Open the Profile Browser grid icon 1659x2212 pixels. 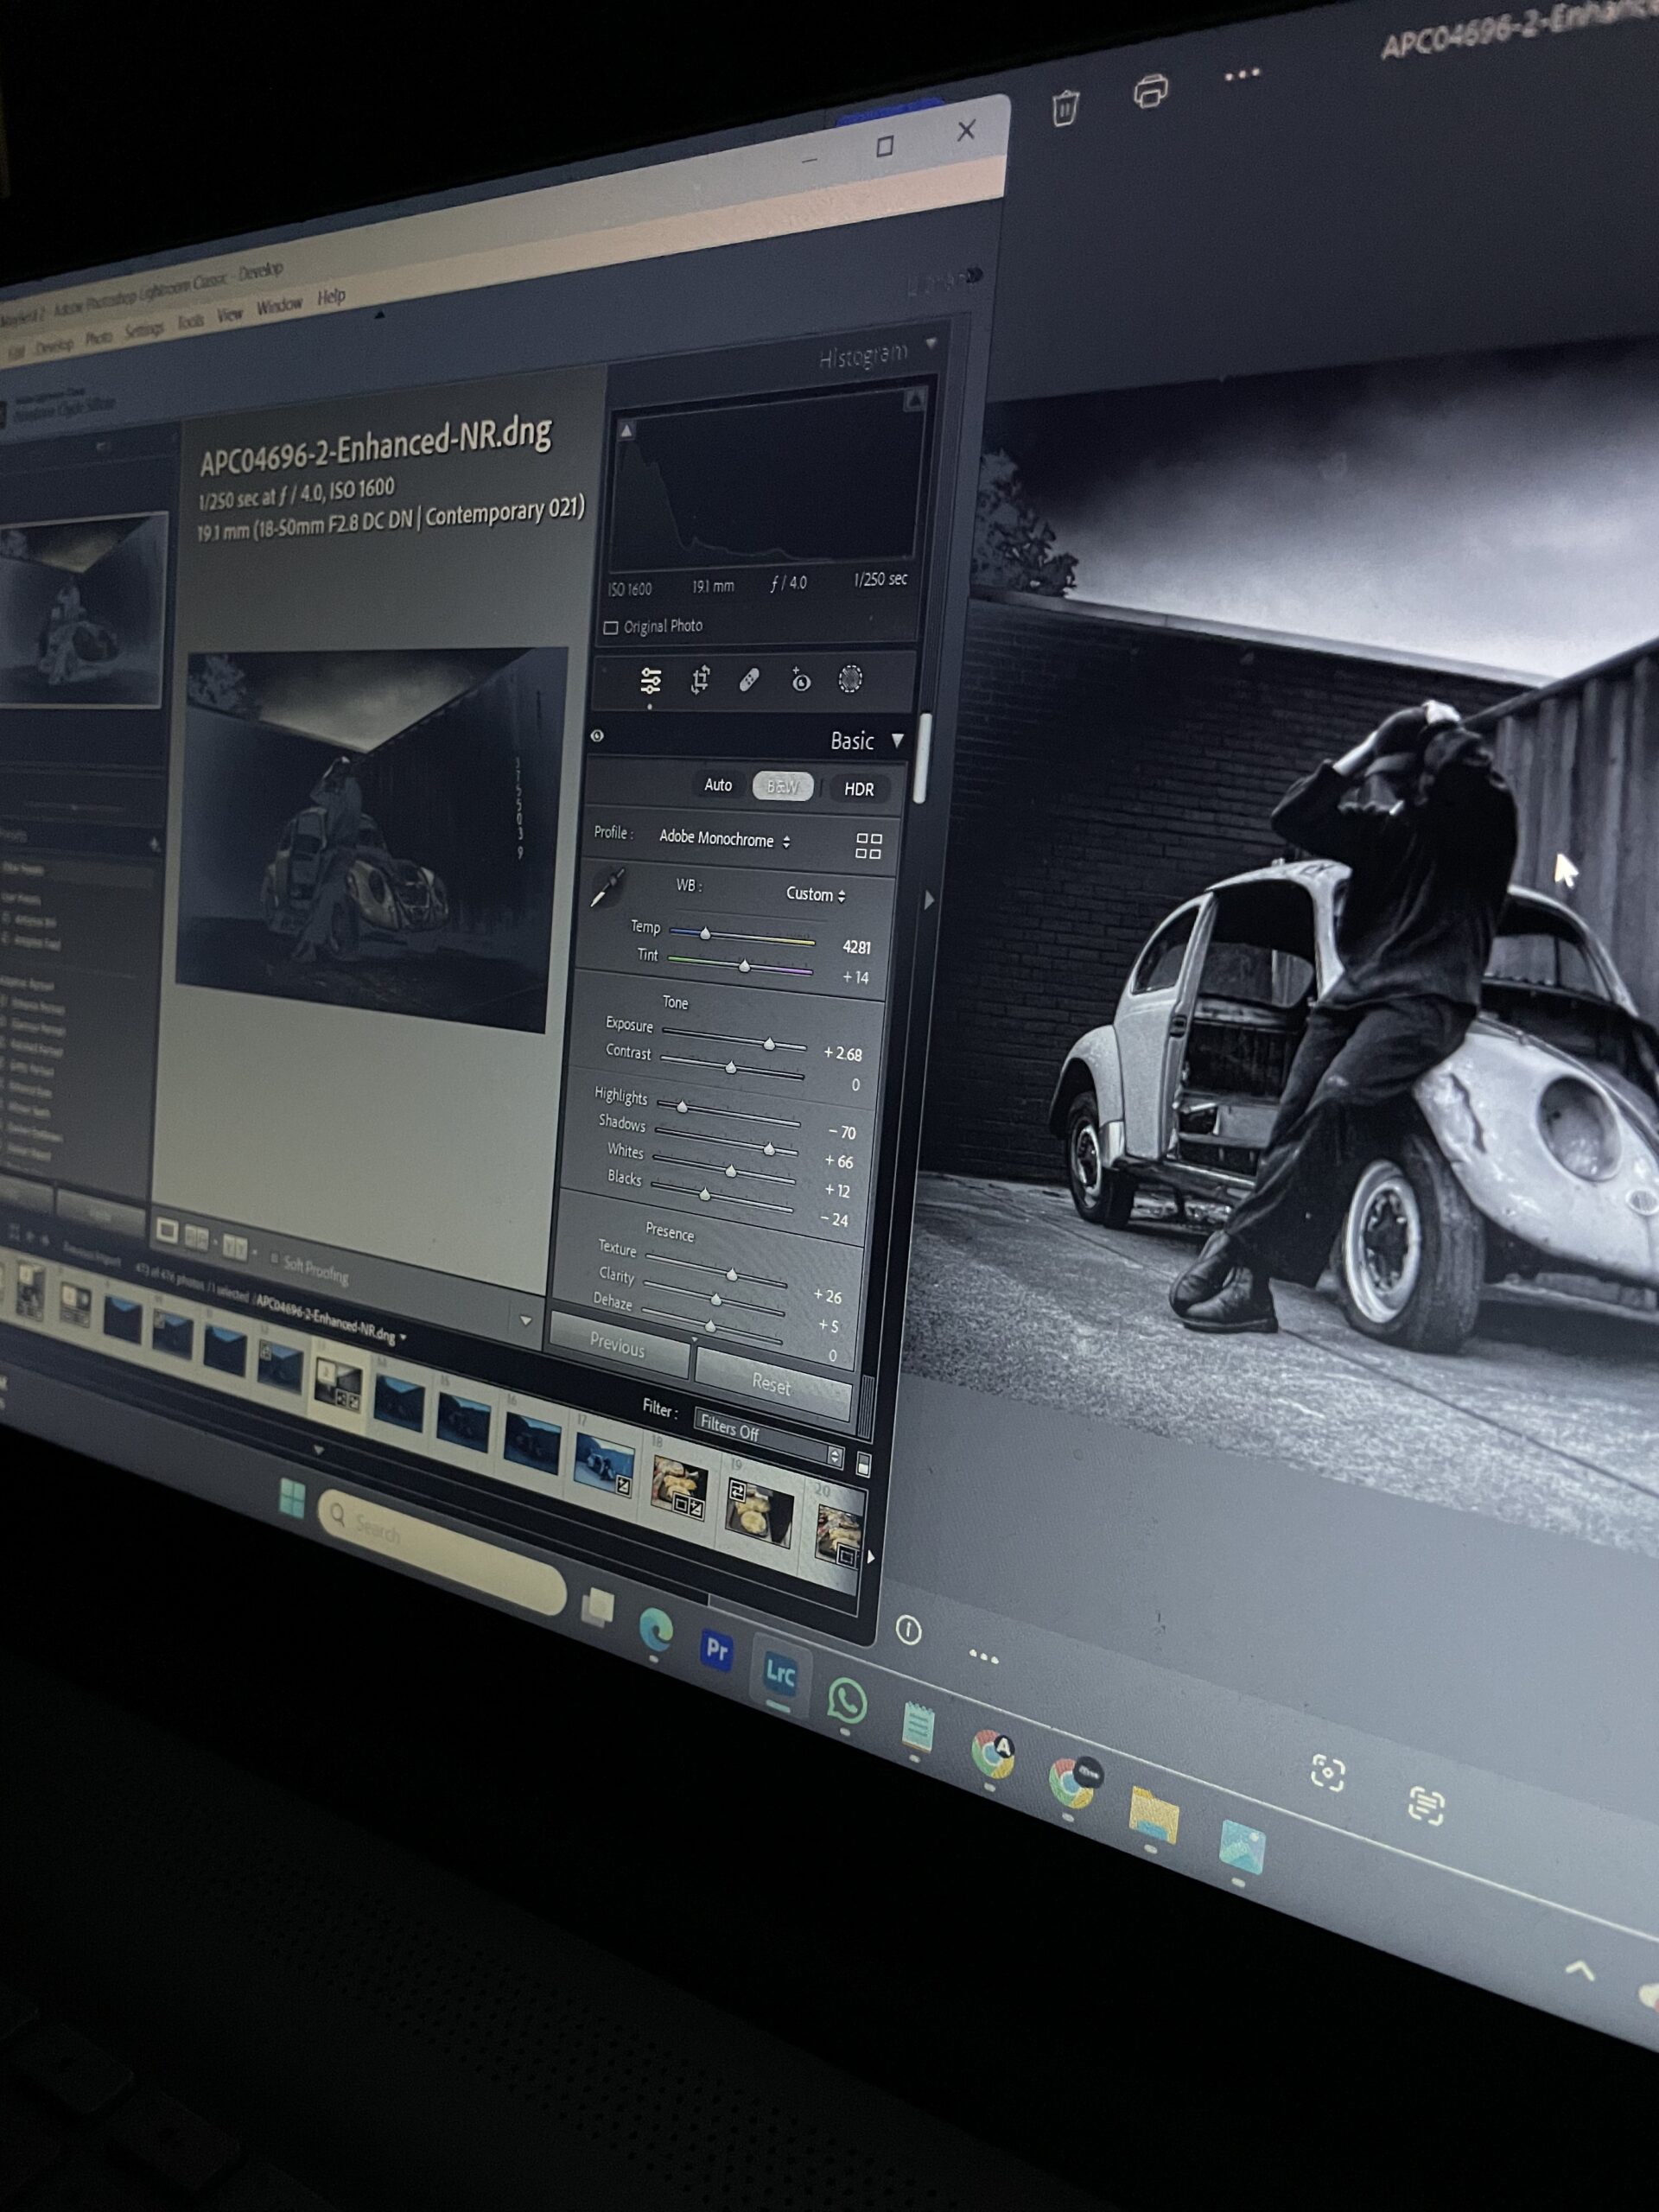[868, 846]
